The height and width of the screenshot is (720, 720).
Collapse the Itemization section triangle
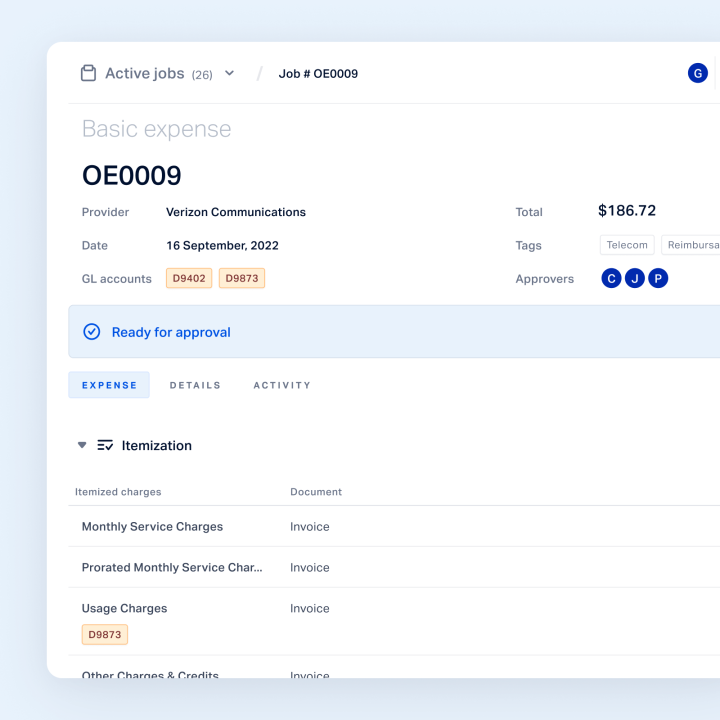82,445
